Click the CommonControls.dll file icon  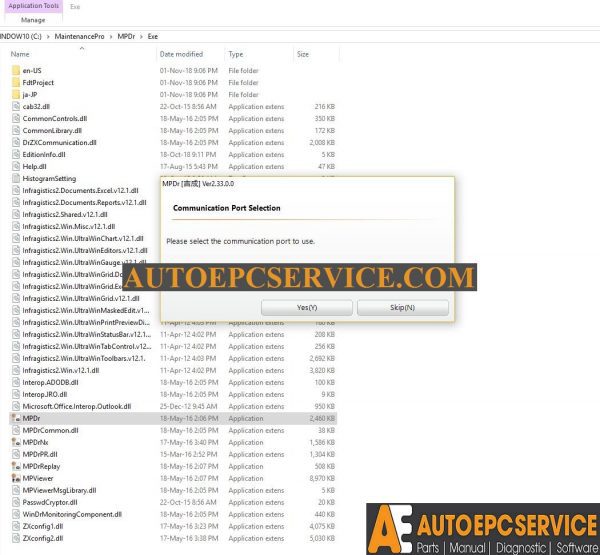(16, 118)
